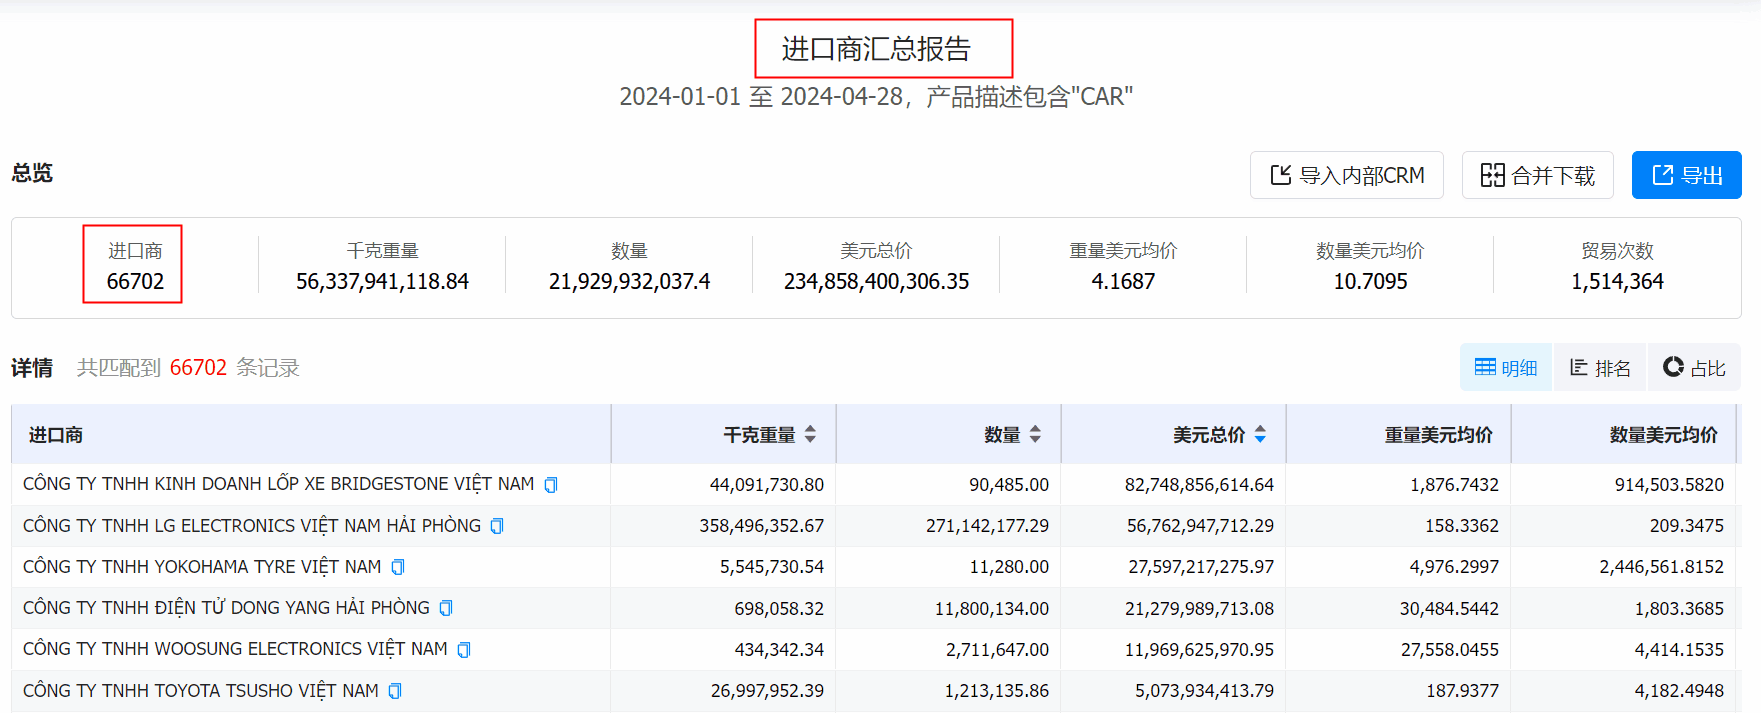The height and width of the screenshot is (713, 1761).
Task: Click copy icon next to Woosung Electronics
Action: click(x=464, y=650)
